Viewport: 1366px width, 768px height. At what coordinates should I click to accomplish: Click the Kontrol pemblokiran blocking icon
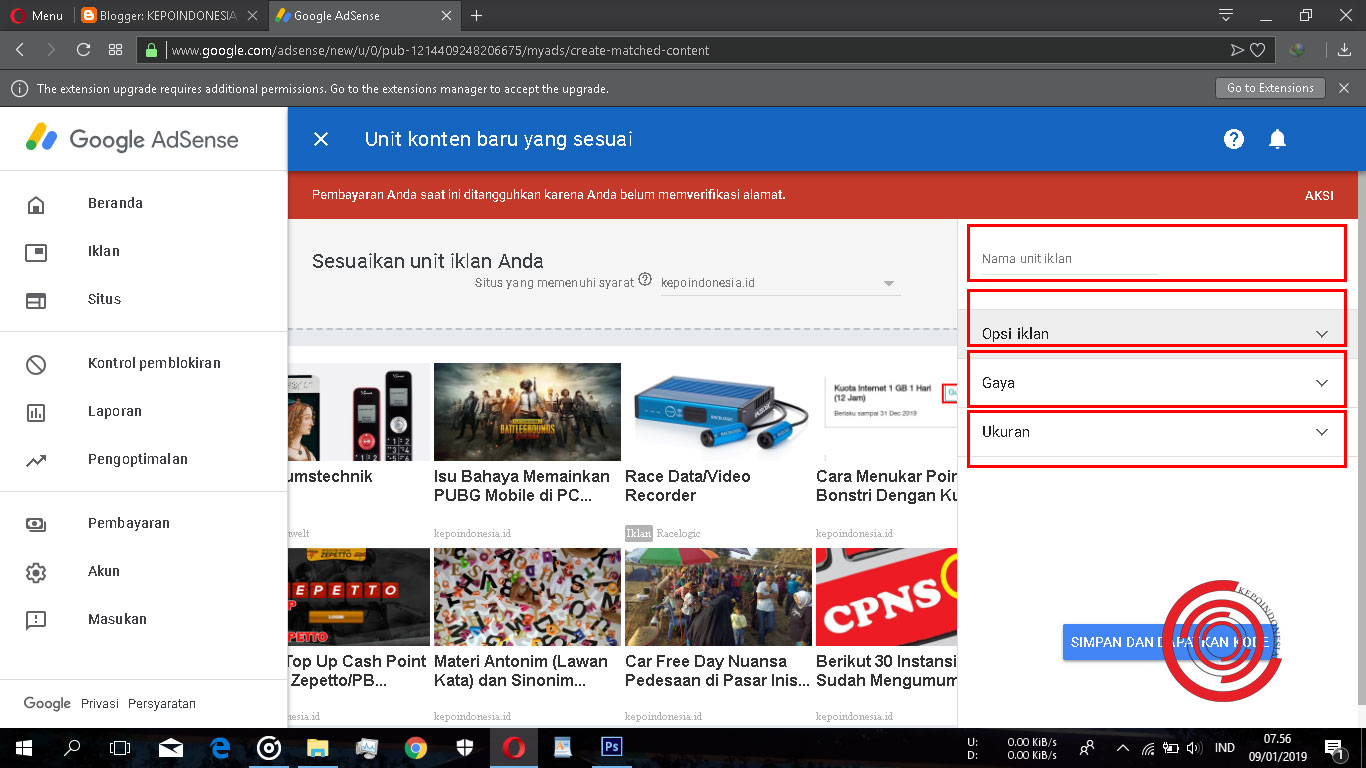[37, 363]
